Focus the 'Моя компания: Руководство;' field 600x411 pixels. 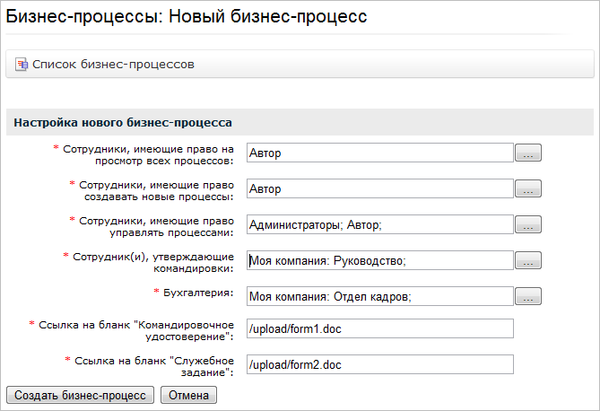pos(378,260)
